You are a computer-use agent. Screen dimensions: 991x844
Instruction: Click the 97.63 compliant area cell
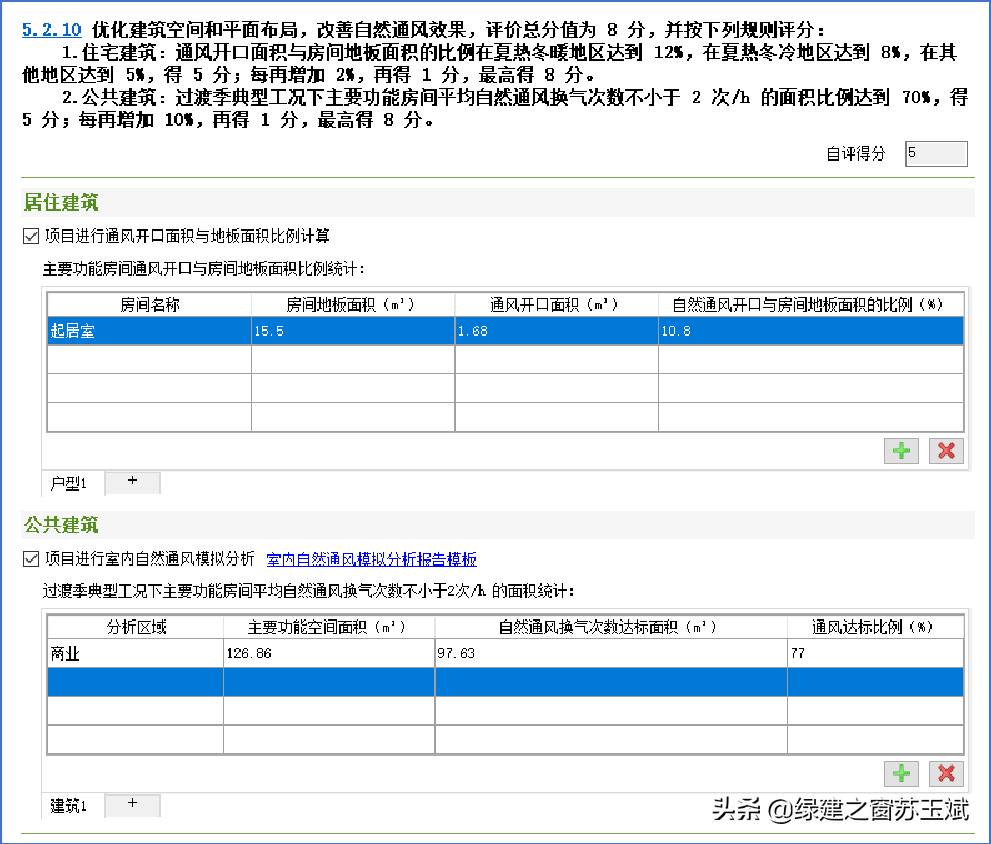click(x=611, y=653)
